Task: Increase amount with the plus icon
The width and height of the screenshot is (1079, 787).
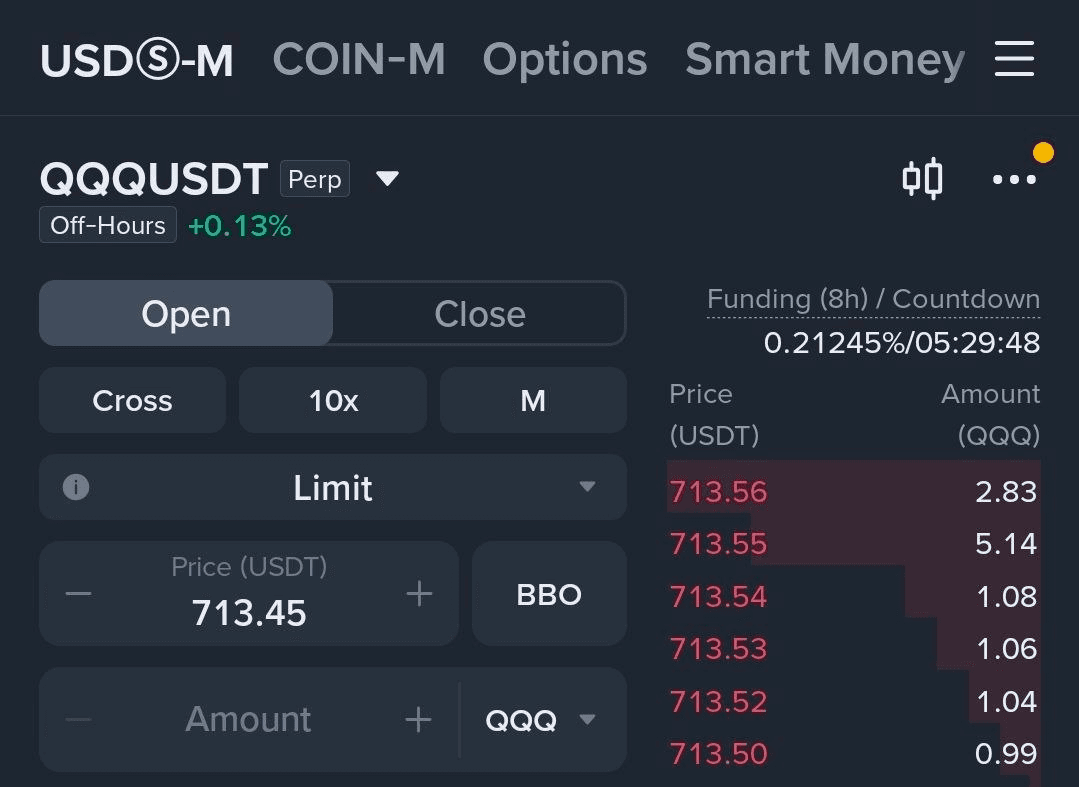Action: pos(418,720)
